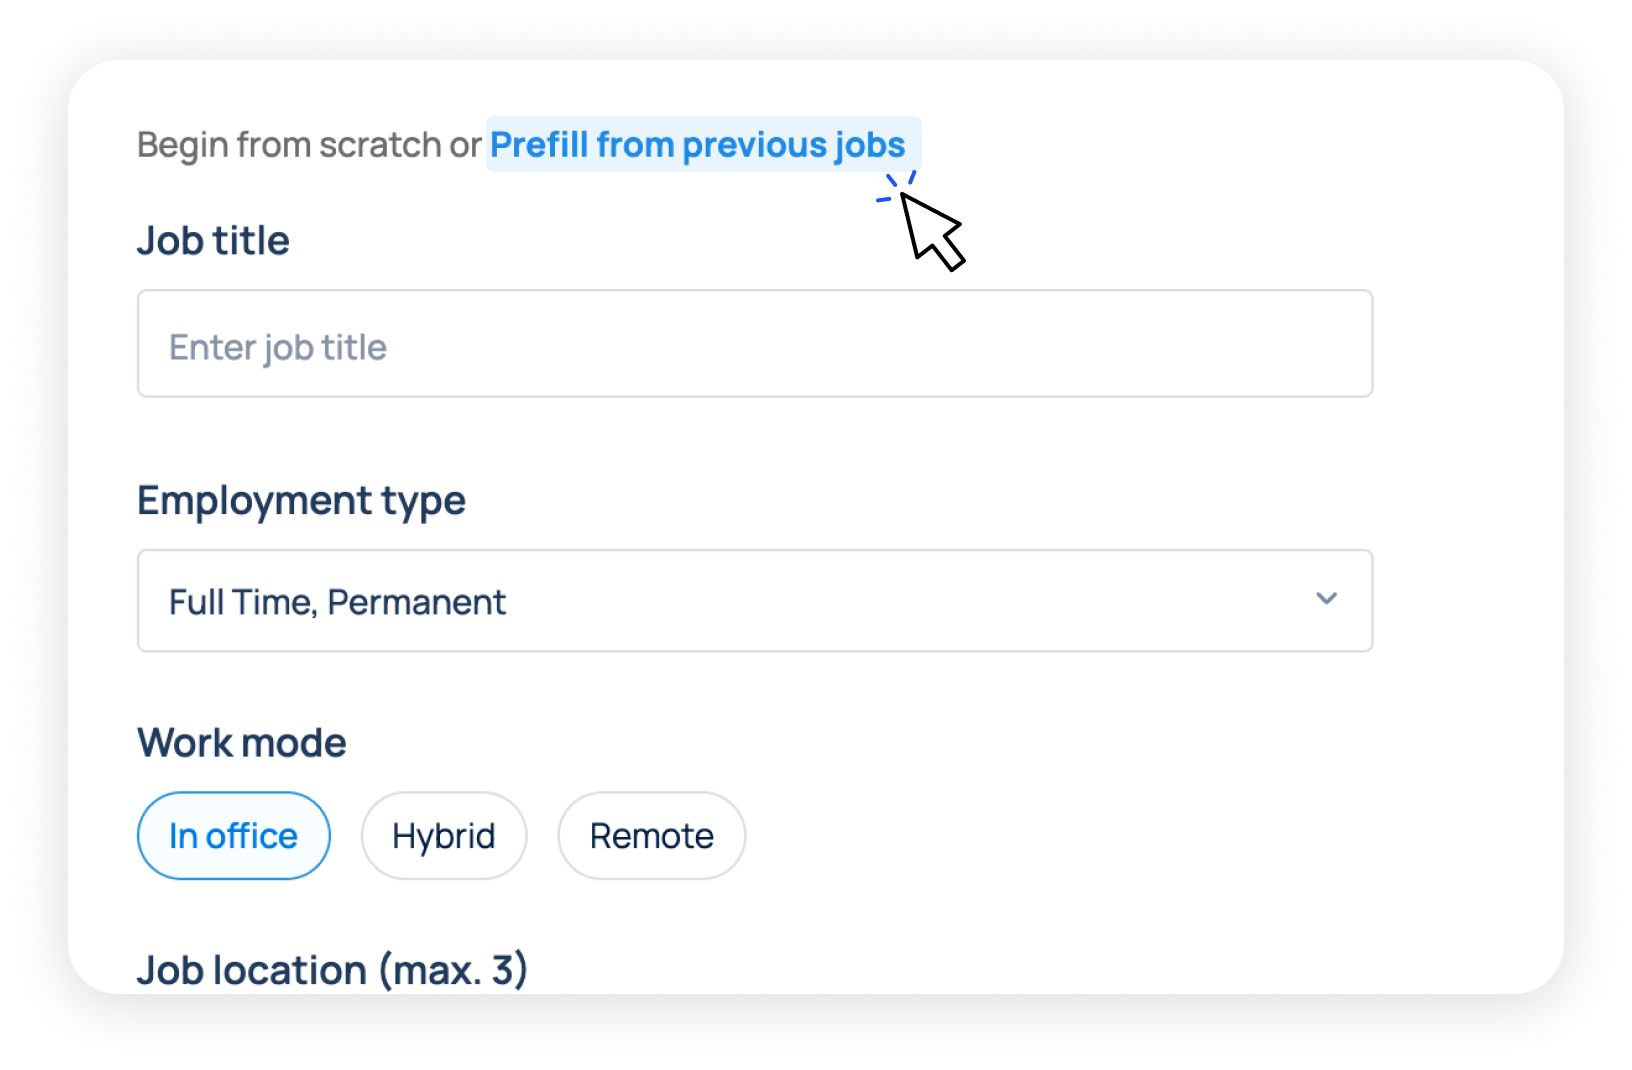Screen dimensions: 1632x1070
Task: Click the empty middle of the Employment type box
Action: [900, 601]
